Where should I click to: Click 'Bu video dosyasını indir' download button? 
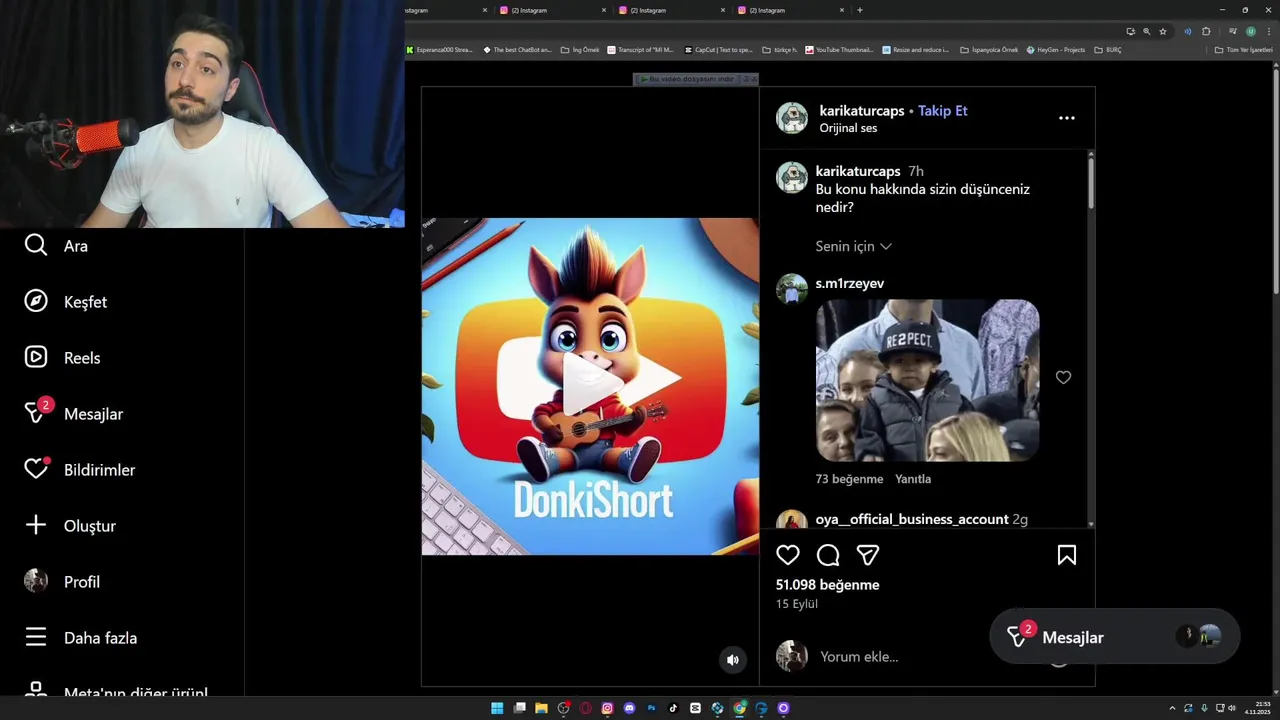[x=690, y=79]
